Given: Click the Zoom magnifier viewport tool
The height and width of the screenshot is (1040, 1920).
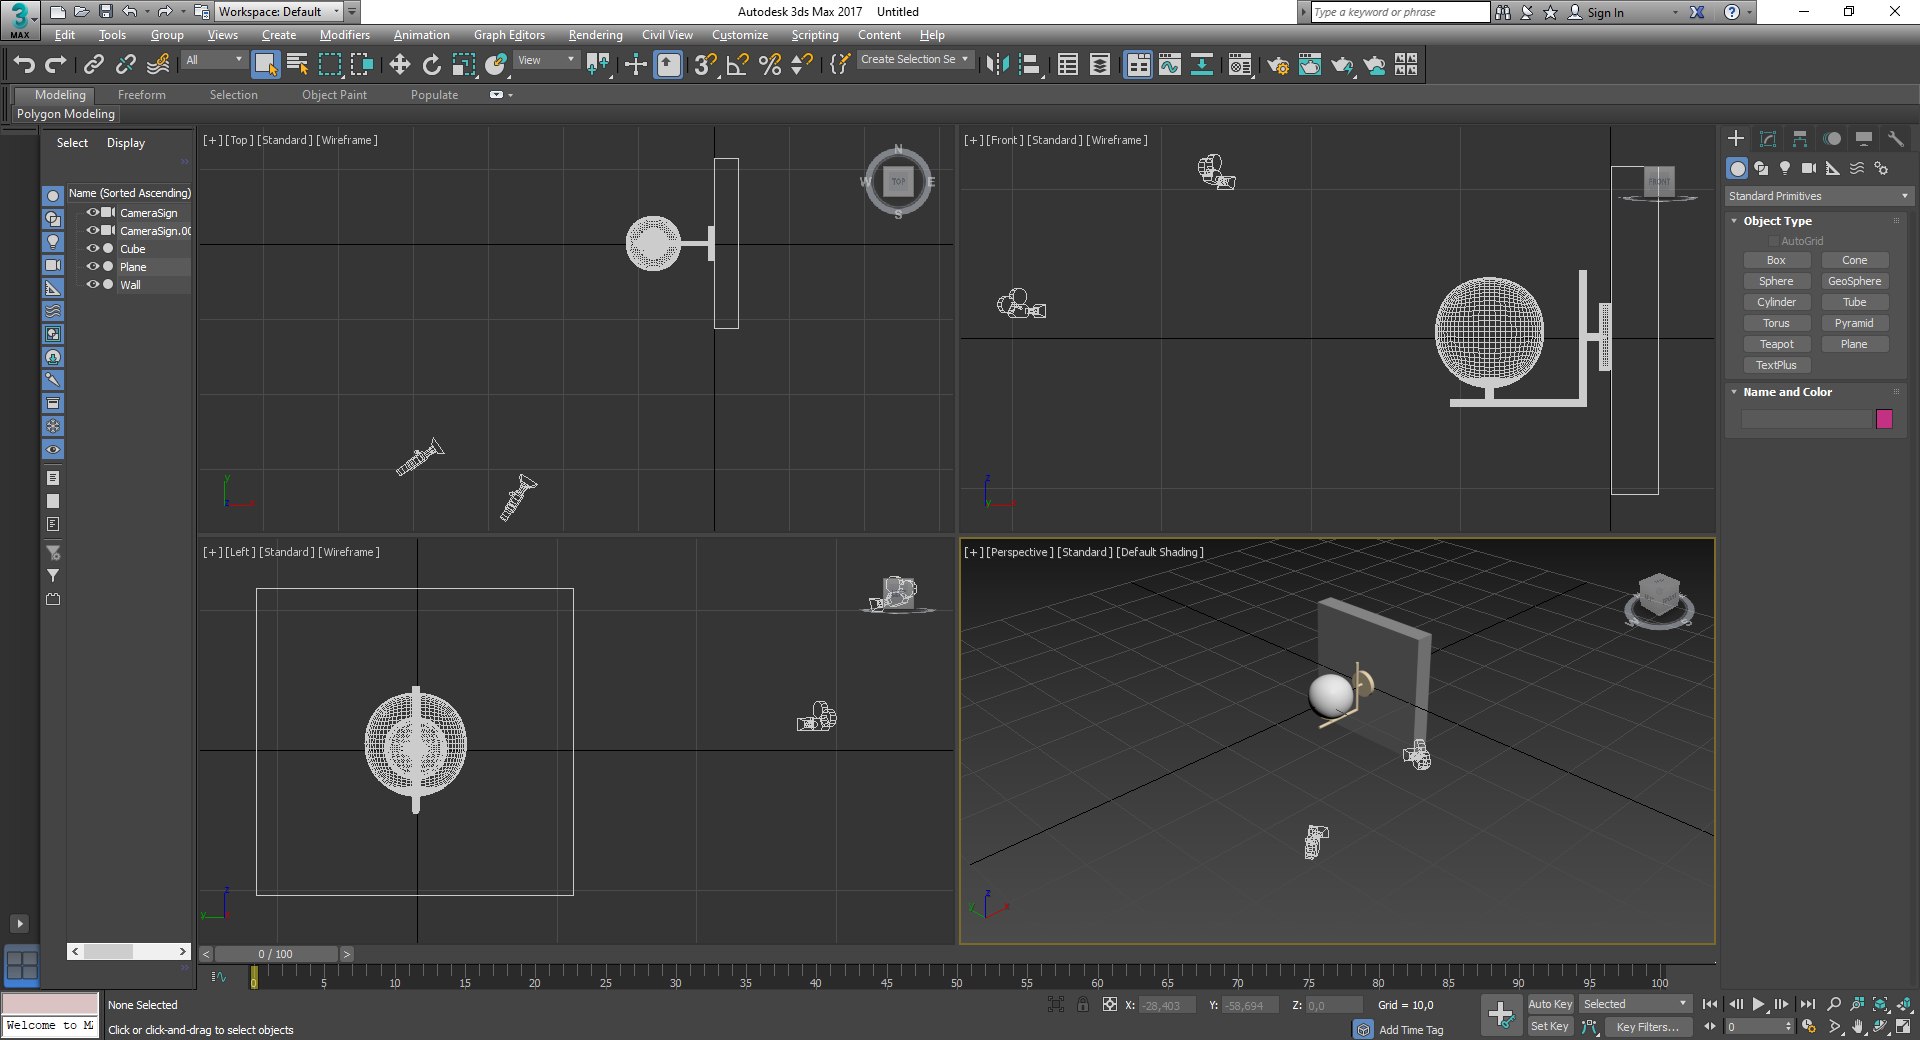Looking at the screenshot, I should (1834, 1004).
